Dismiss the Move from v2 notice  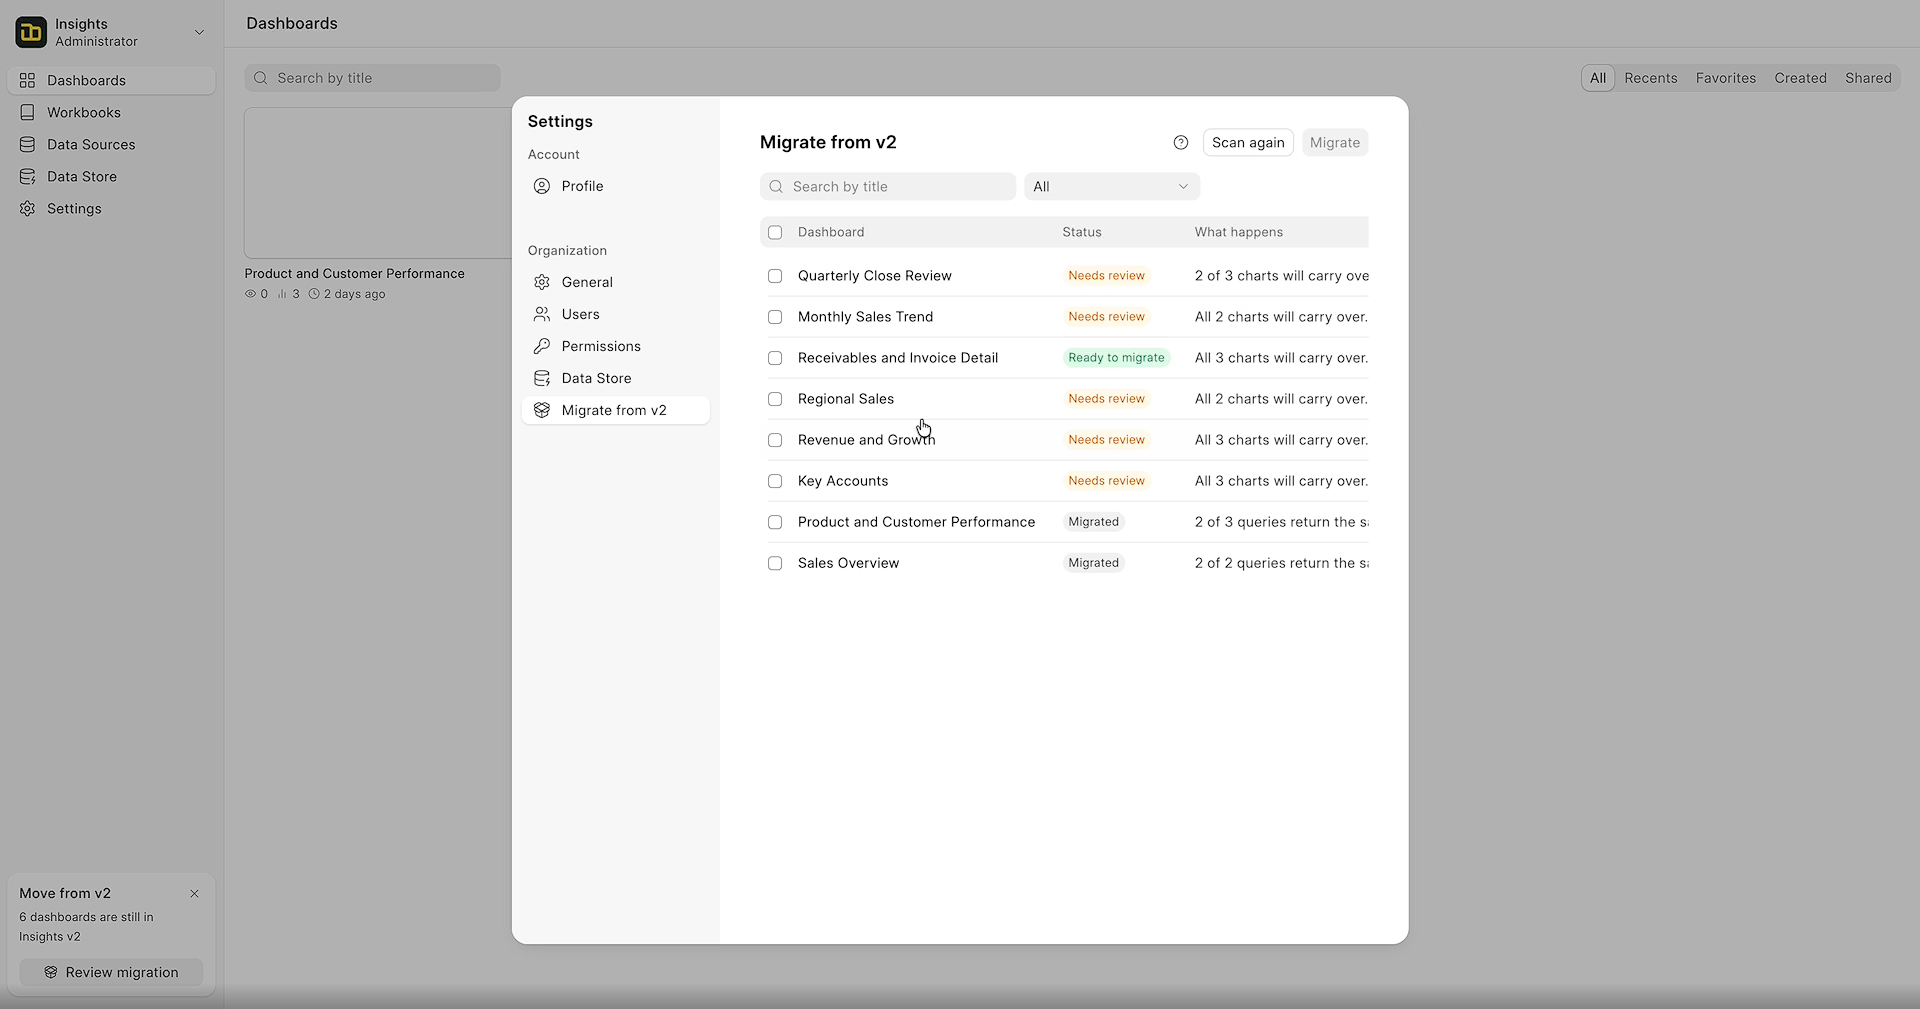[x=194, y=894]
